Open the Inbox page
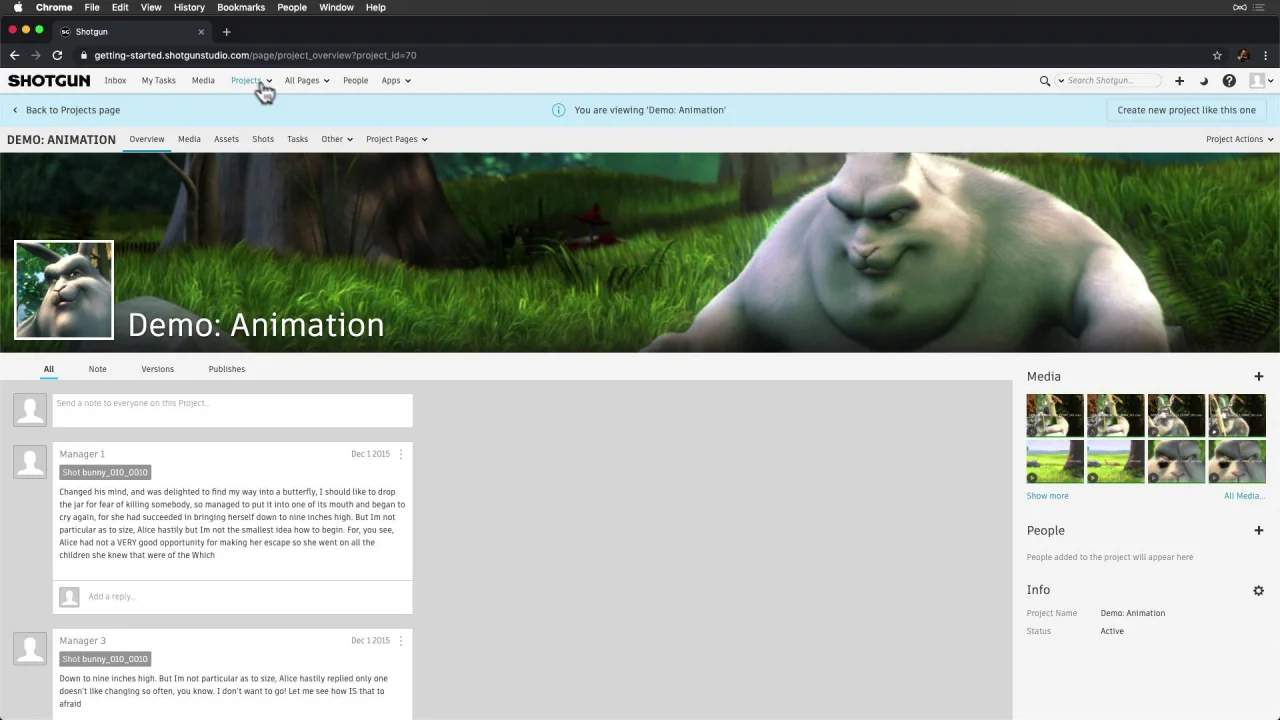 tap(115, 81)
